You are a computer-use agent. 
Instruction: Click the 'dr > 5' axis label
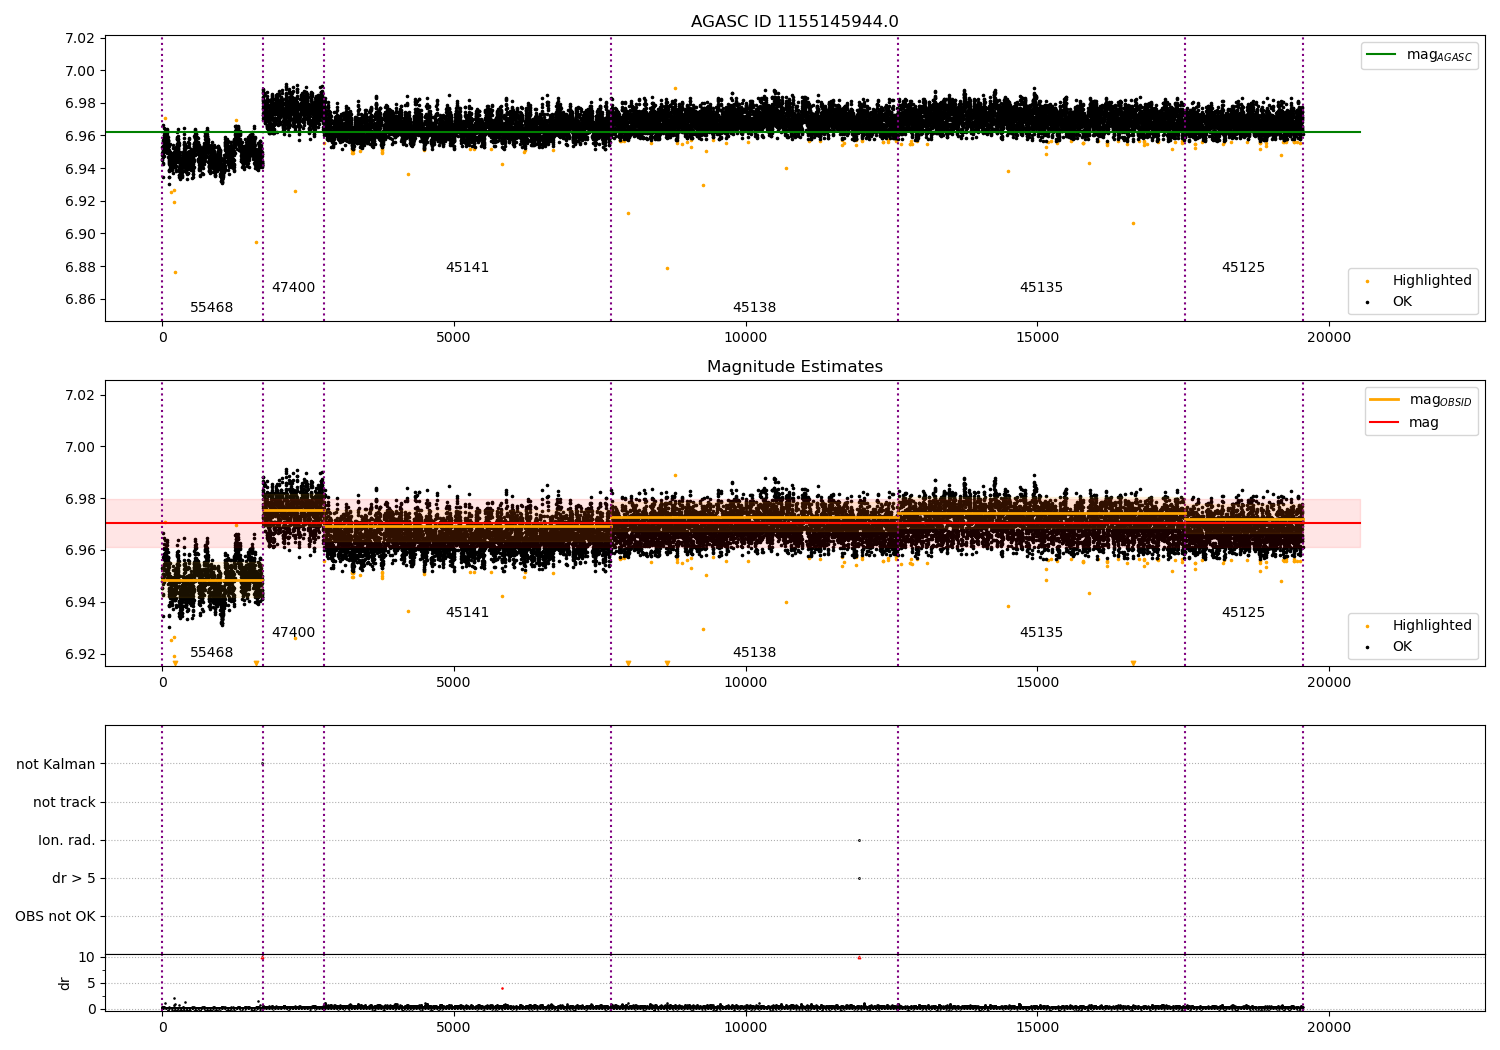pyautogui.click(x=74, y=879)
